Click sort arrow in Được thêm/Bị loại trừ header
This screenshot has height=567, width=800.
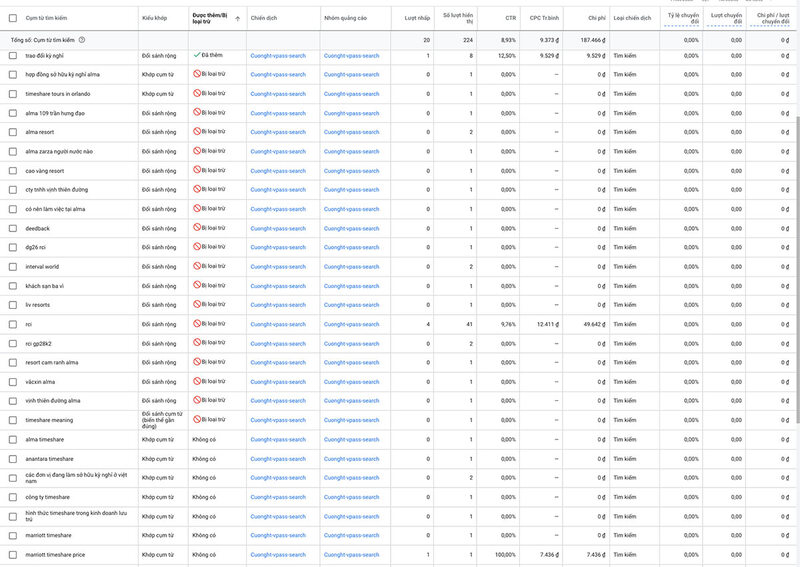[x=238, y=19]
